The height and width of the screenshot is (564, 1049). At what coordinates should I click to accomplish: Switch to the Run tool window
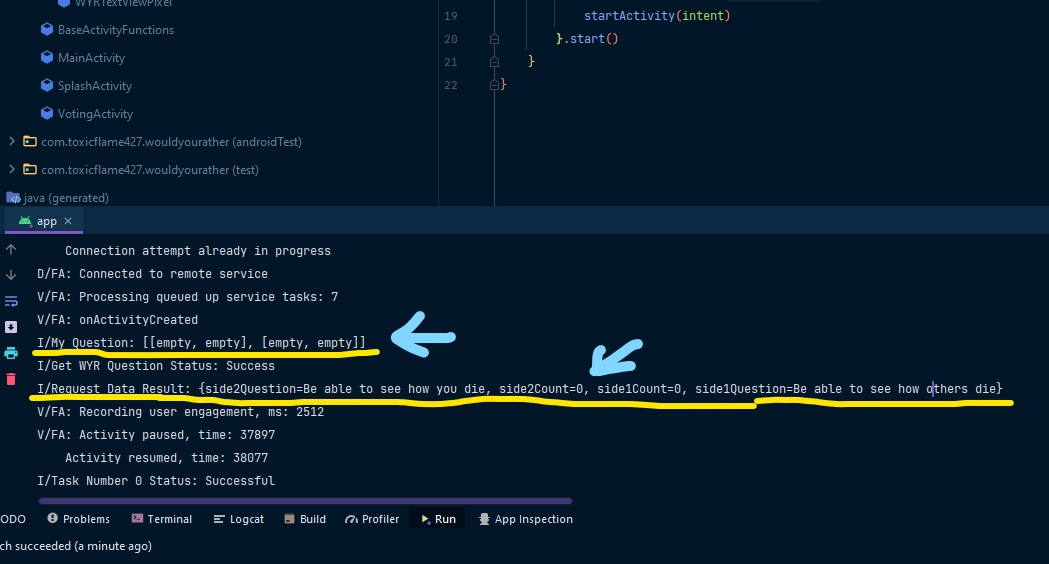tap(438, 519)
